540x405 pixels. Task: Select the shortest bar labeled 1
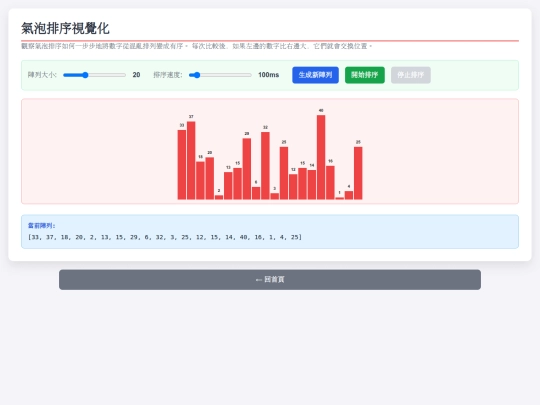[340, 198]
